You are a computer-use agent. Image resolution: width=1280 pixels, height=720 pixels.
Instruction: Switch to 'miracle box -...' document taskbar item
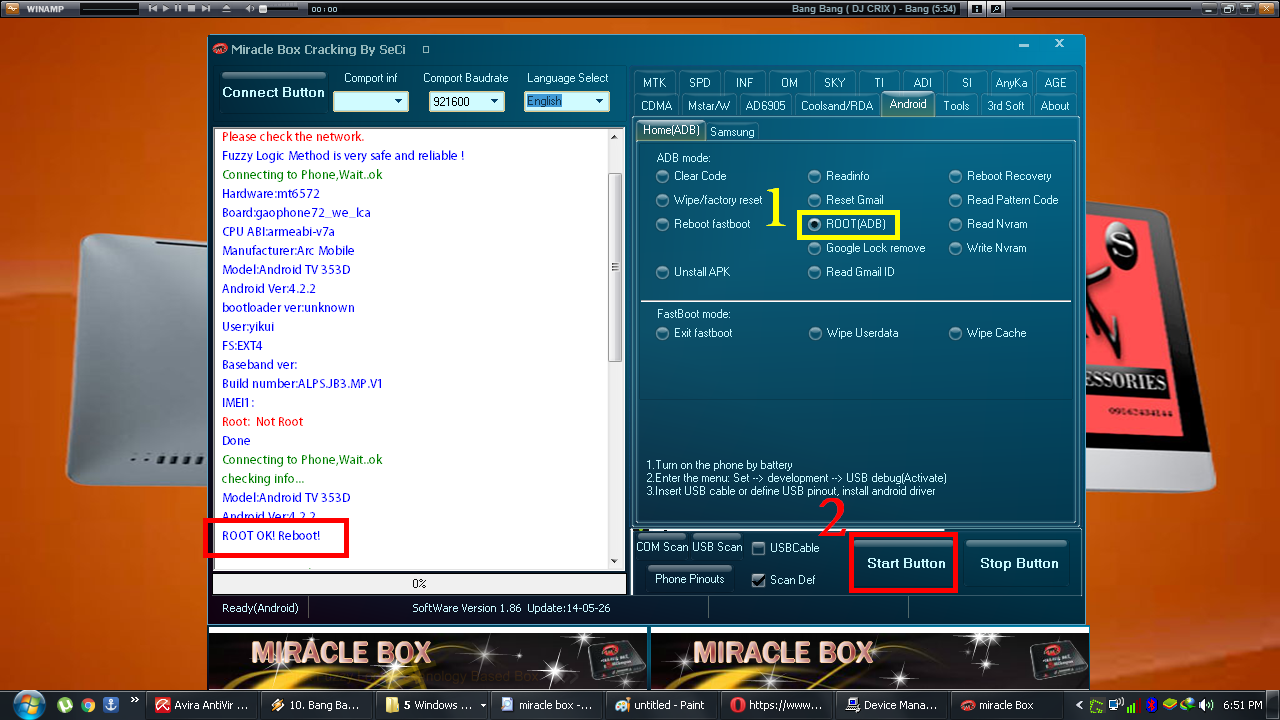(x=548, y=705)
